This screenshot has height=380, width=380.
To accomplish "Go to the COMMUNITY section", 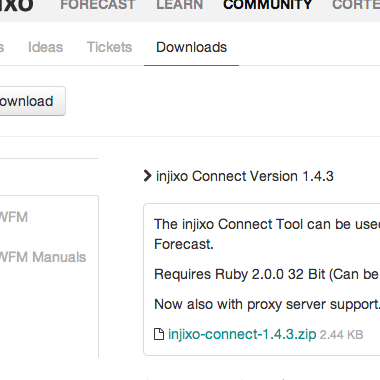I will point(267,5).
